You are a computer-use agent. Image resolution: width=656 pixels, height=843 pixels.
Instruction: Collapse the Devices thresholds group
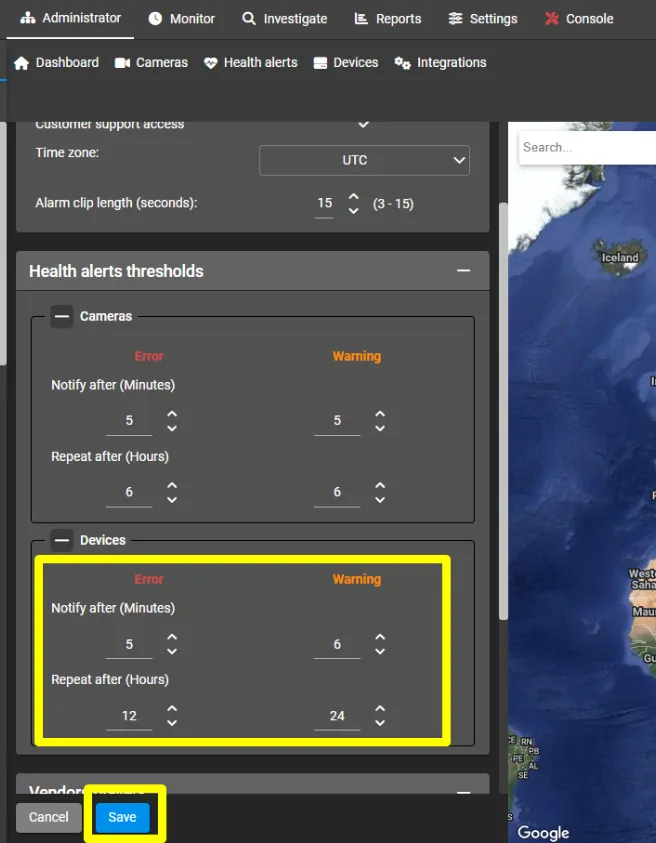coord(62,540)
